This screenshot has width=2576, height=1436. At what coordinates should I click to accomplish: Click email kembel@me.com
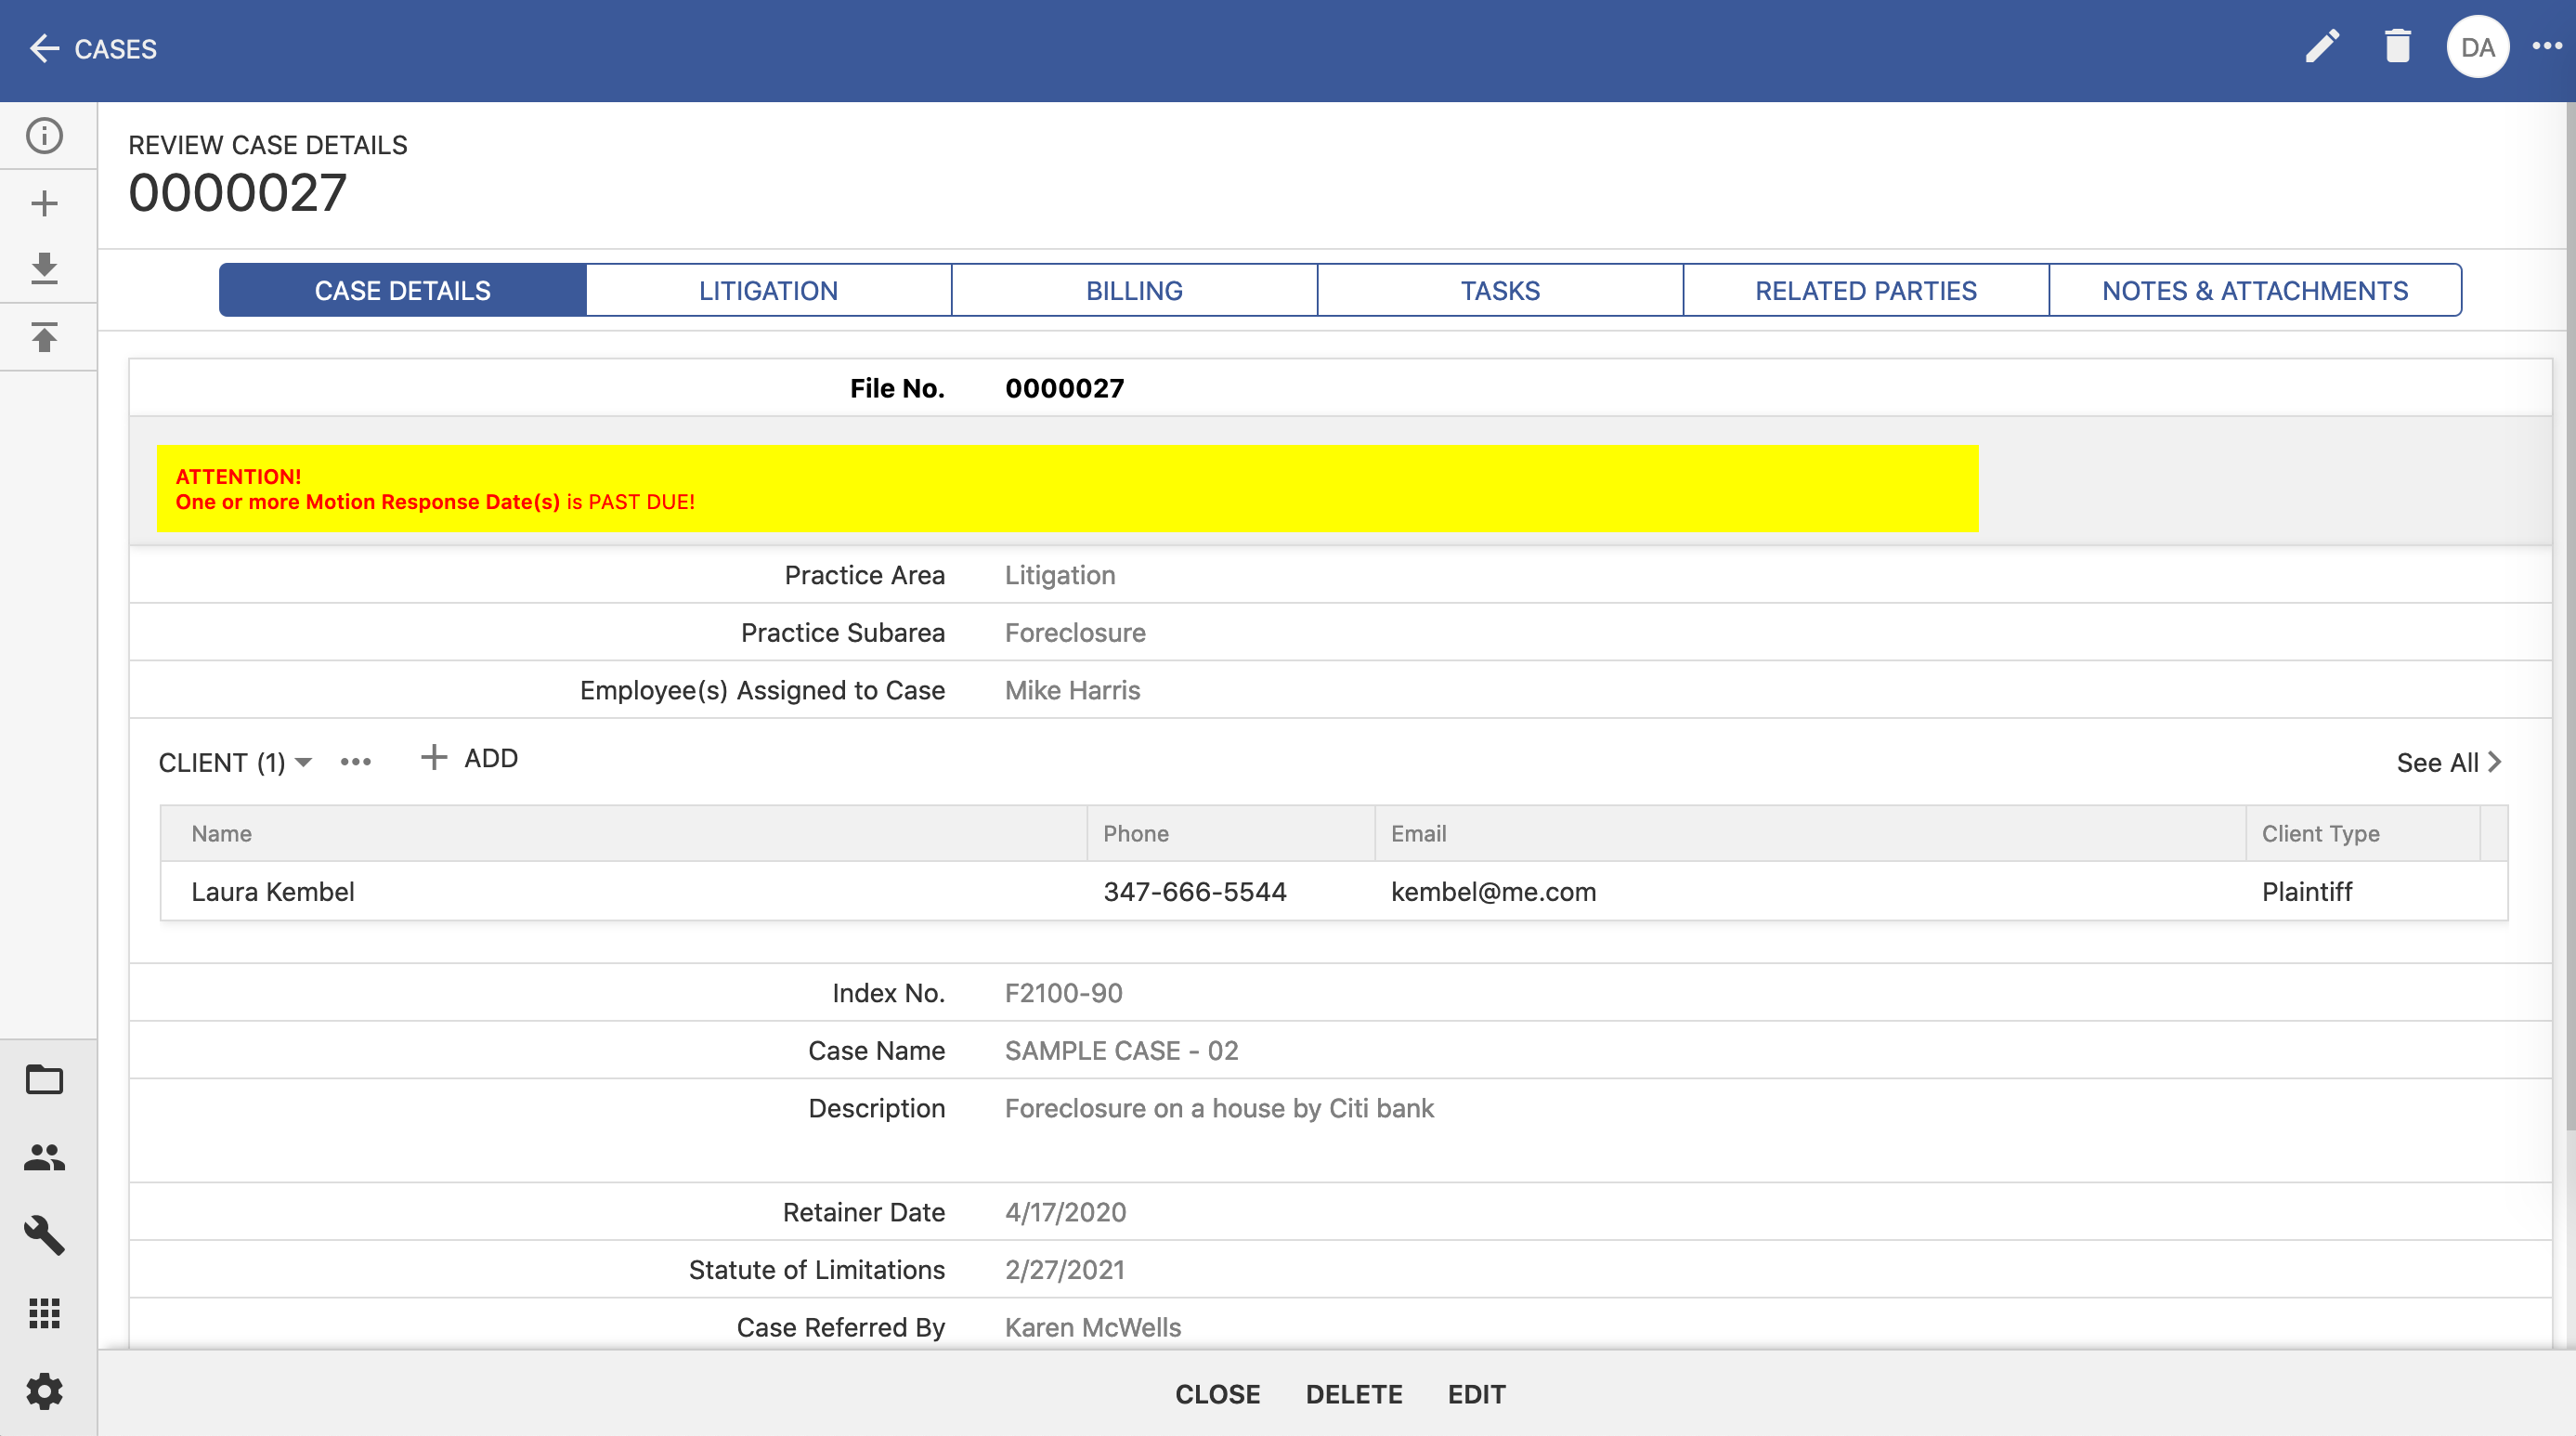(1494, 891)
